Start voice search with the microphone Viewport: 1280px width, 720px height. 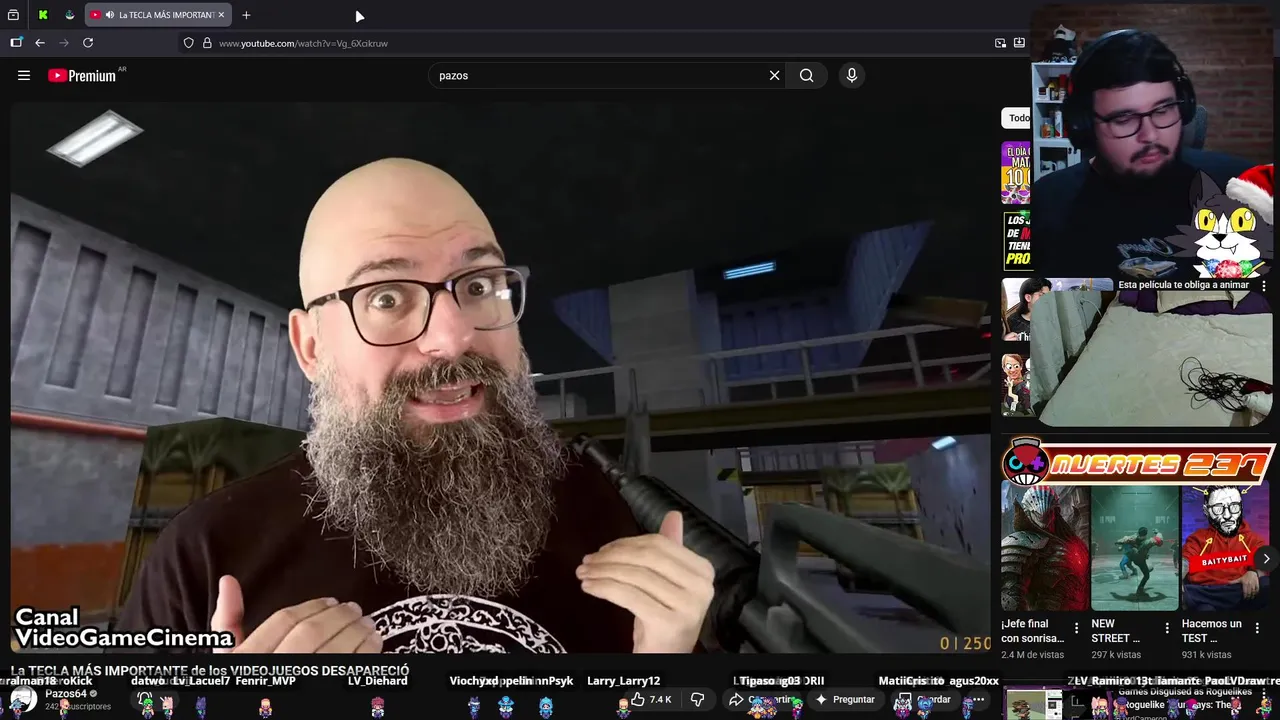[851, 75]
